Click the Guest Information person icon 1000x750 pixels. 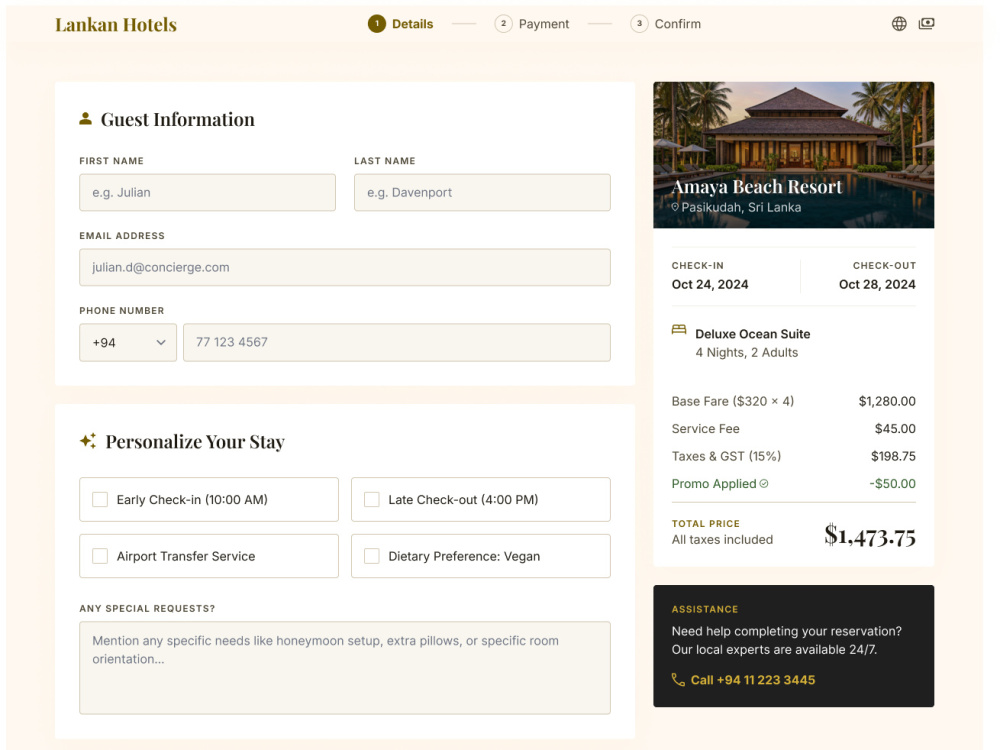85,119
